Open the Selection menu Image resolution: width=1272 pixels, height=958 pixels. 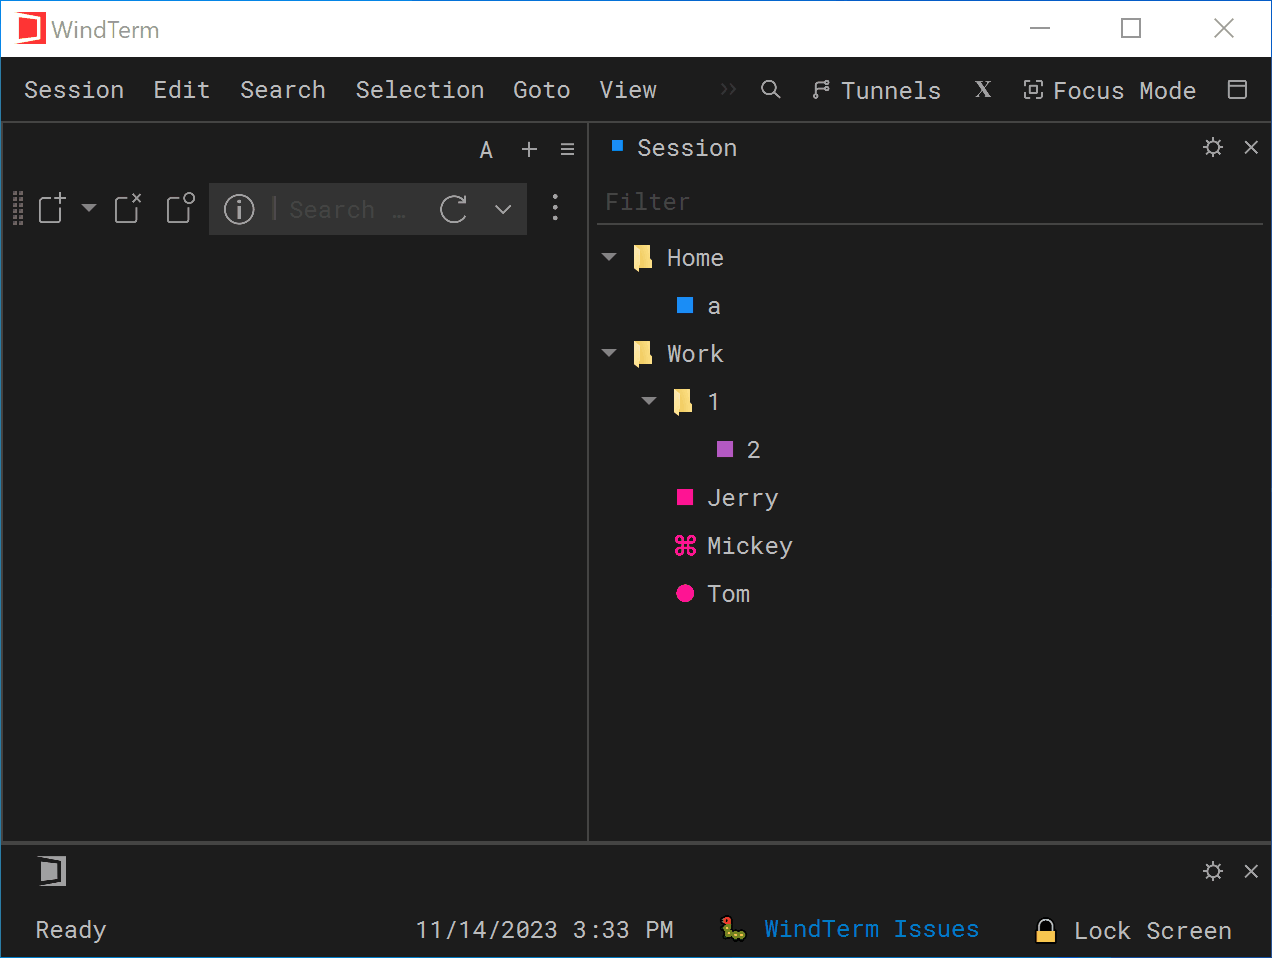[x=420, y=90]
